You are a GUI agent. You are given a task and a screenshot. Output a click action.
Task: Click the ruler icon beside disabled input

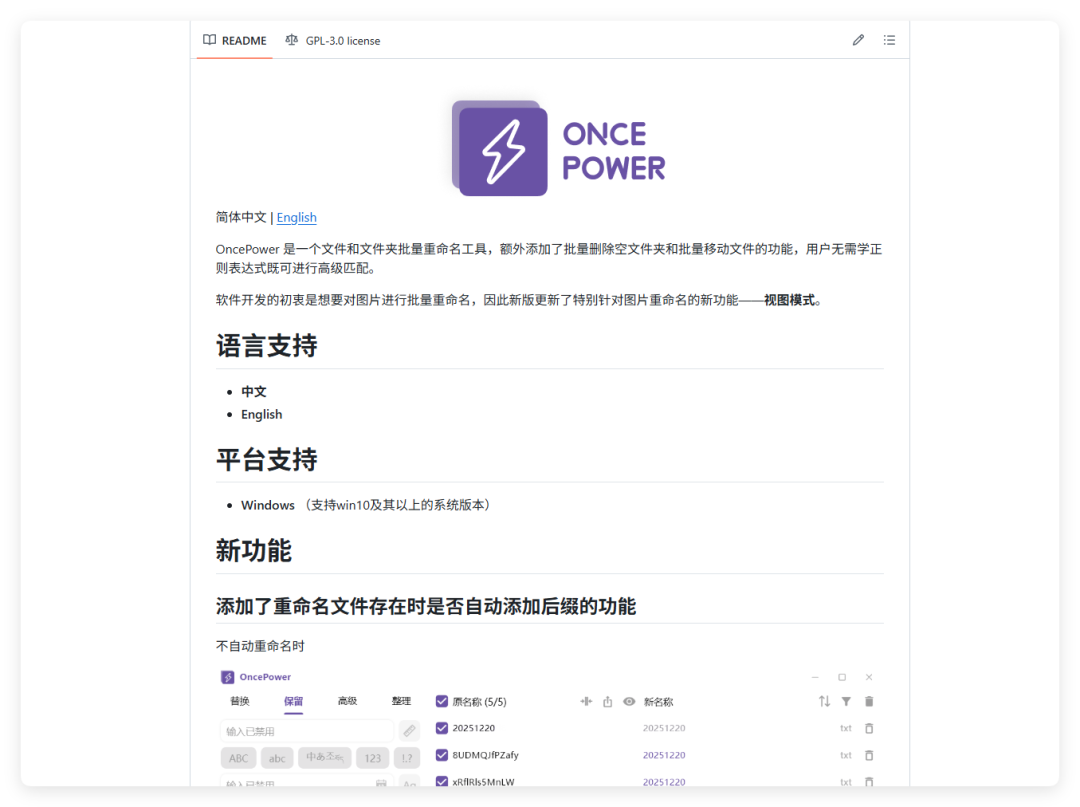(409, 731)
